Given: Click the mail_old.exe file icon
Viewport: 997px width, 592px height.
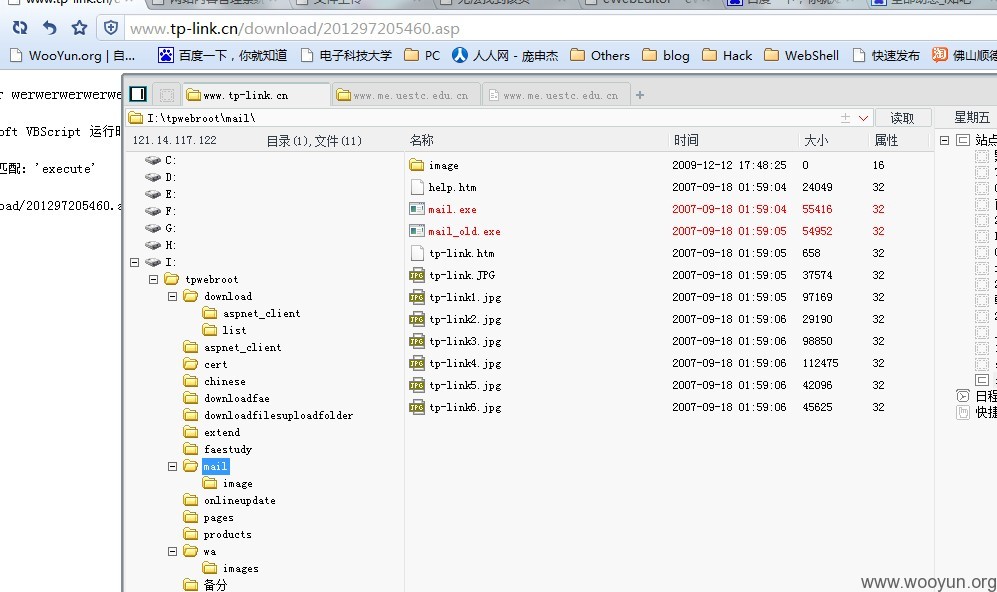Looking at the screenshot, I should pos(417,231).
